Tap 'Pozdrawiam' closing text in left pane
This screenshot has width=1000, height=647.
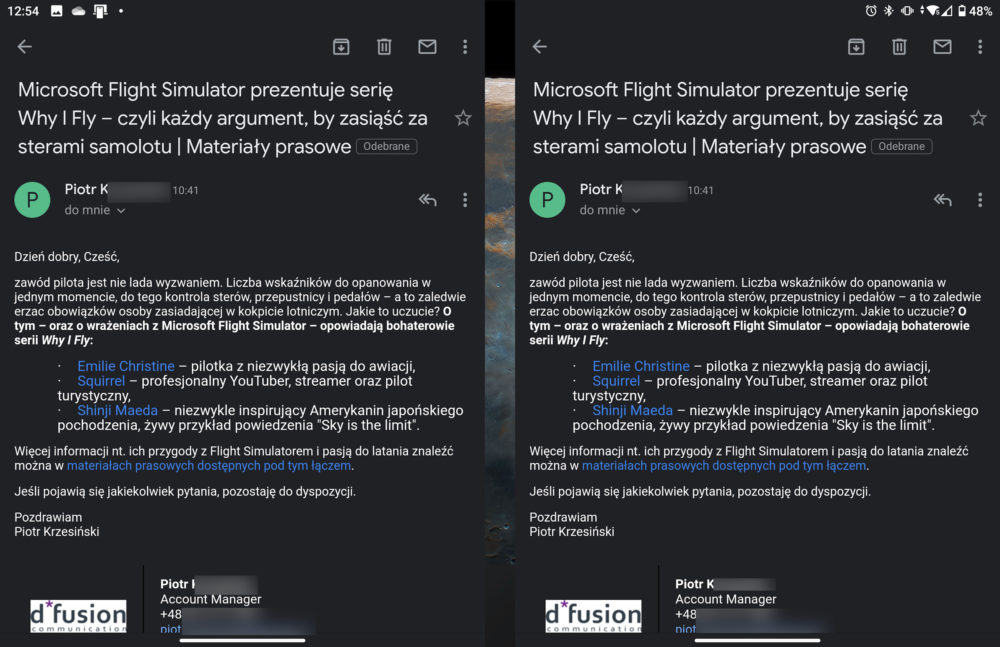tap(48, 517)
